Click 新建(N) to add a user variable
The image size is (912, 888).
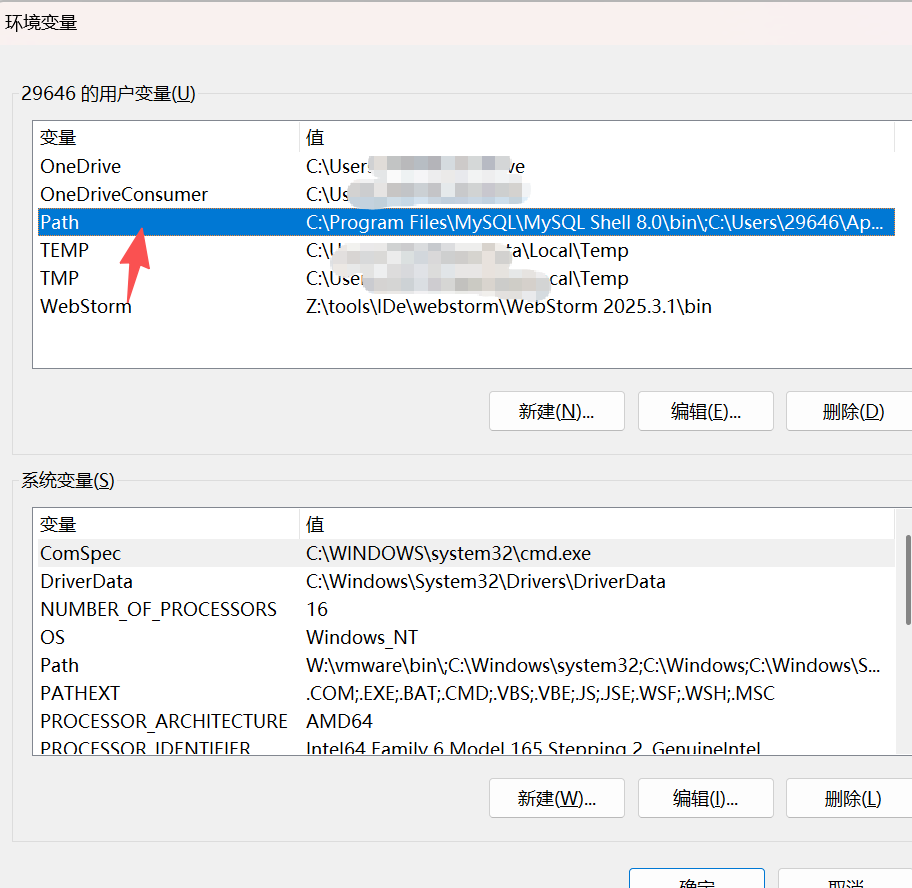pos(556,411)
